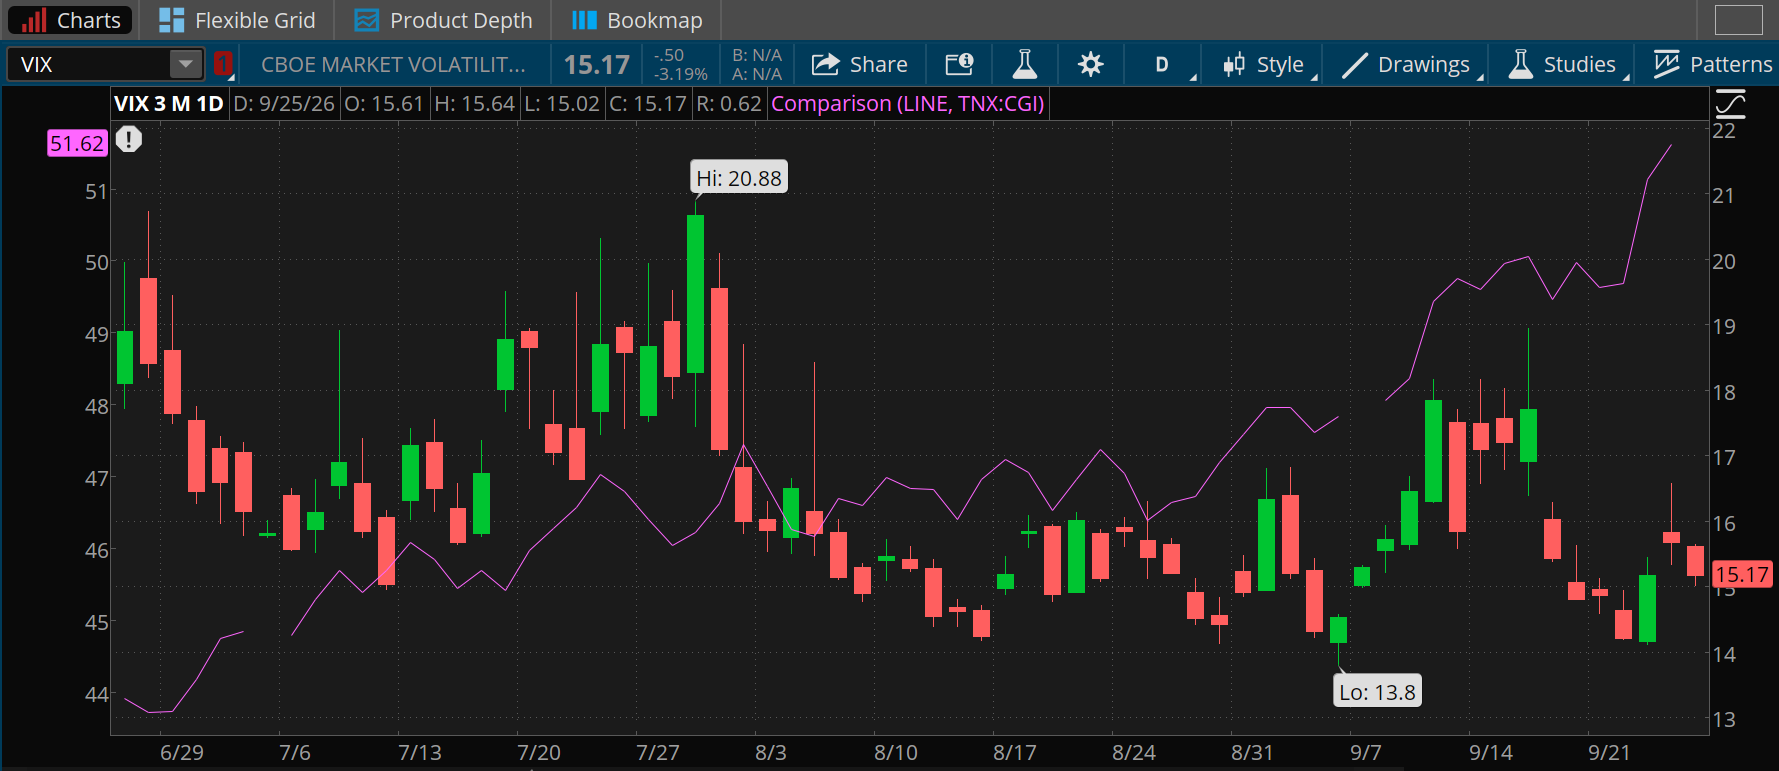The width and height of the screenshot is (1779, 771).
Task: Open the Product Depth tab
Action: [443, 20]
